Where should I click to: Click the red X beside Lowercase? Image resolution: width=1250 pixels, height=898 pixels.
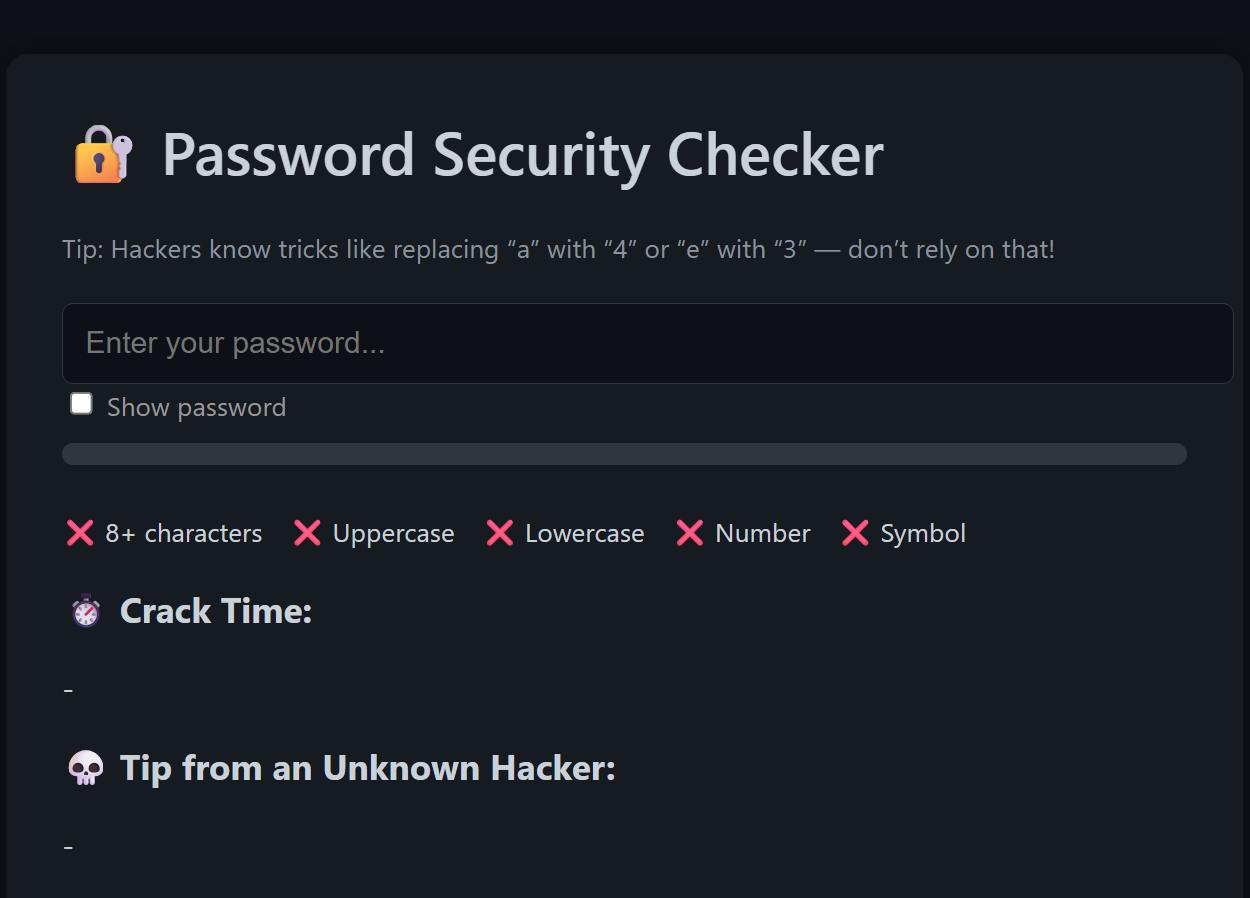pyautogui.click(x=499, y=533)
